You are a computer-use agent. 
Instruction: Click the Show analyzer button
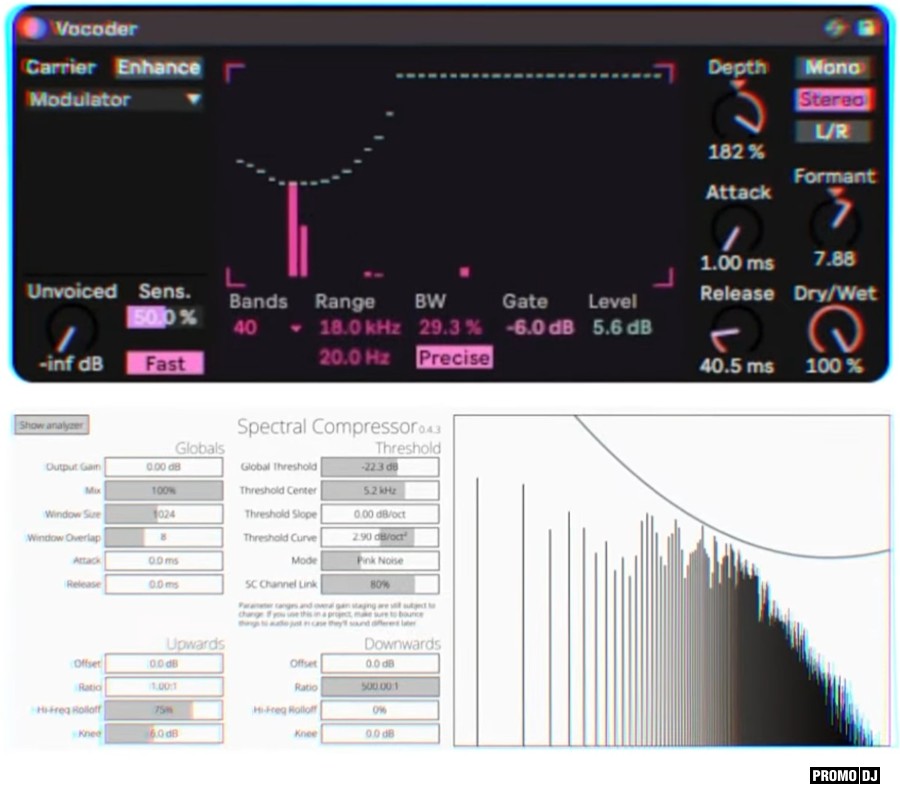click(52, 425)
